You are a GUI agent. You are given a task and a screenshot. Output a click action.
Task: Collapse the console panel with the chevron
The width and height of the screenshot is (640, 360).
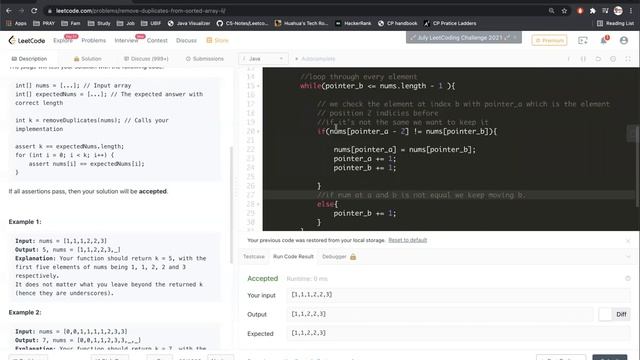(628, 257)
